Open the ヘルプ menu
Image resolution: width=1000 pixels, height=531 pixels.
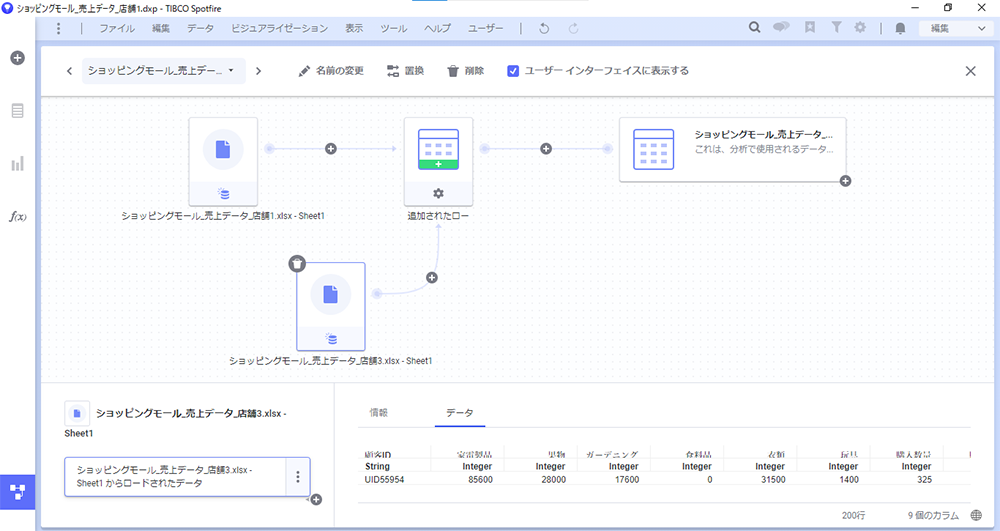(438, 28)
